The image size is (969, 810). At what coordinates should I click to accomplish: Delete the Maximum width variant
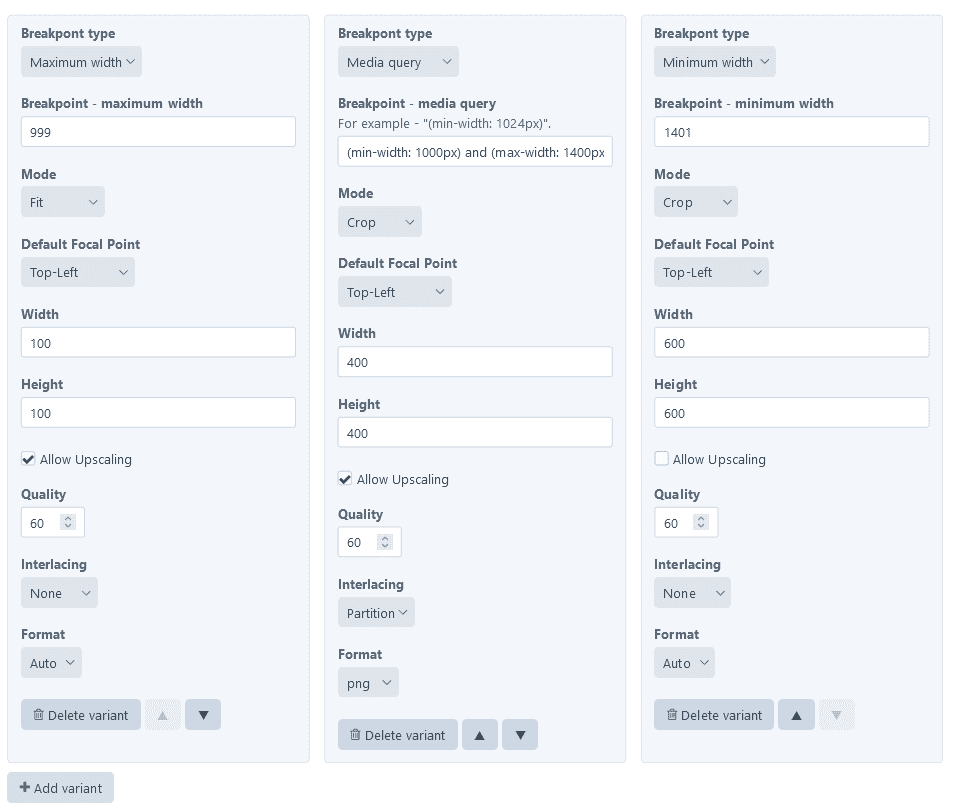pos(81,715)
